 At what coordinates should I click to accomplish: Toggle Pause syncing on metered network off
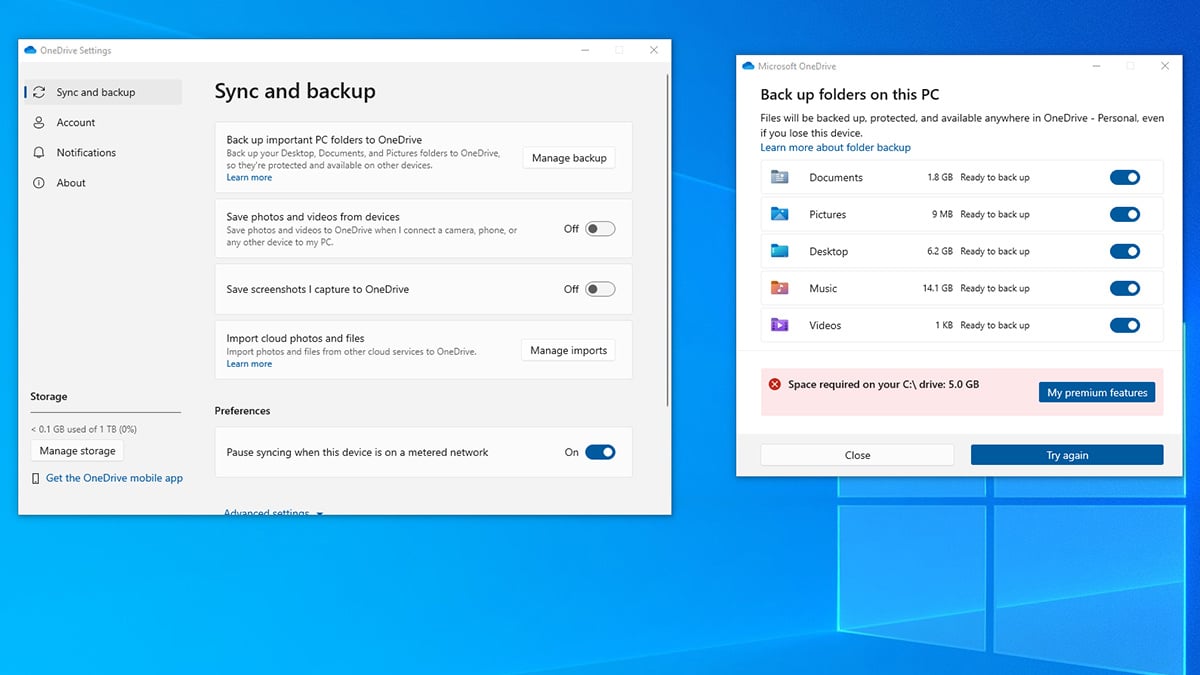click(600, 452)
